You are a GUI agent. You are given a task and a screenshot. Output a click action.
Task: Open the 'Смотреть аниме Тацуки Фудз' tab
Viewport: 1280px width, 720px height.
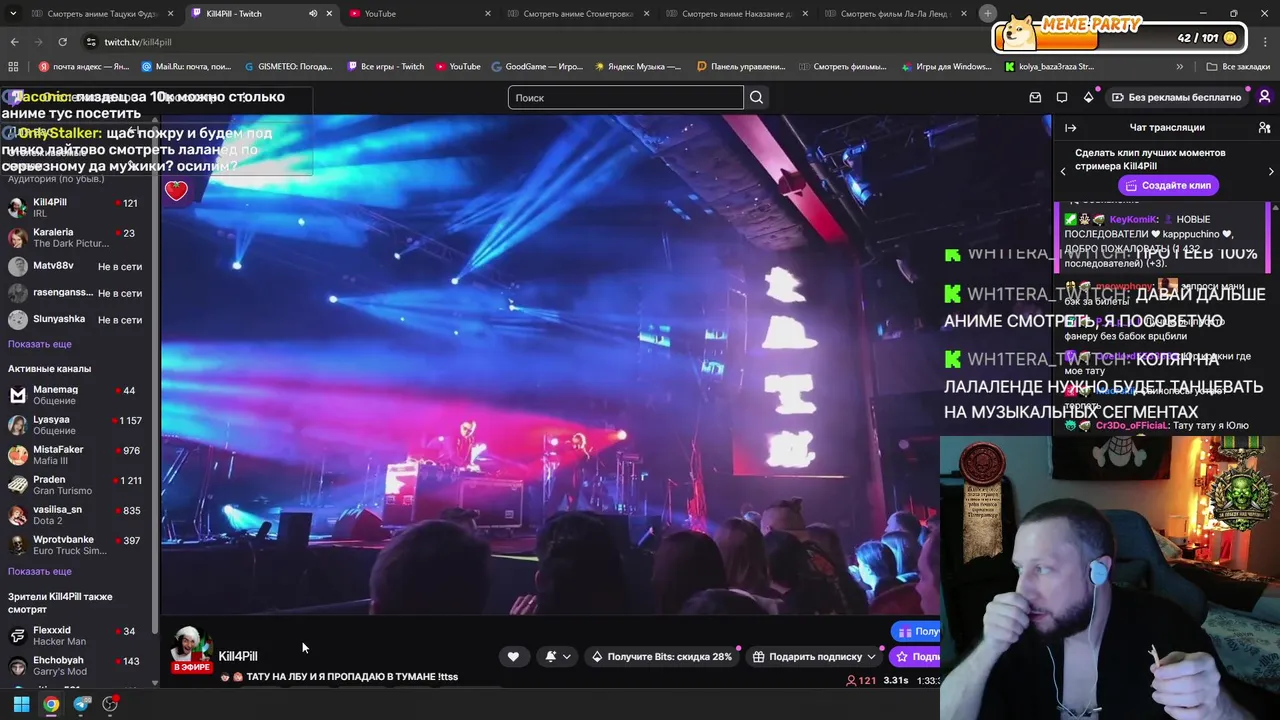click(105, 13)
